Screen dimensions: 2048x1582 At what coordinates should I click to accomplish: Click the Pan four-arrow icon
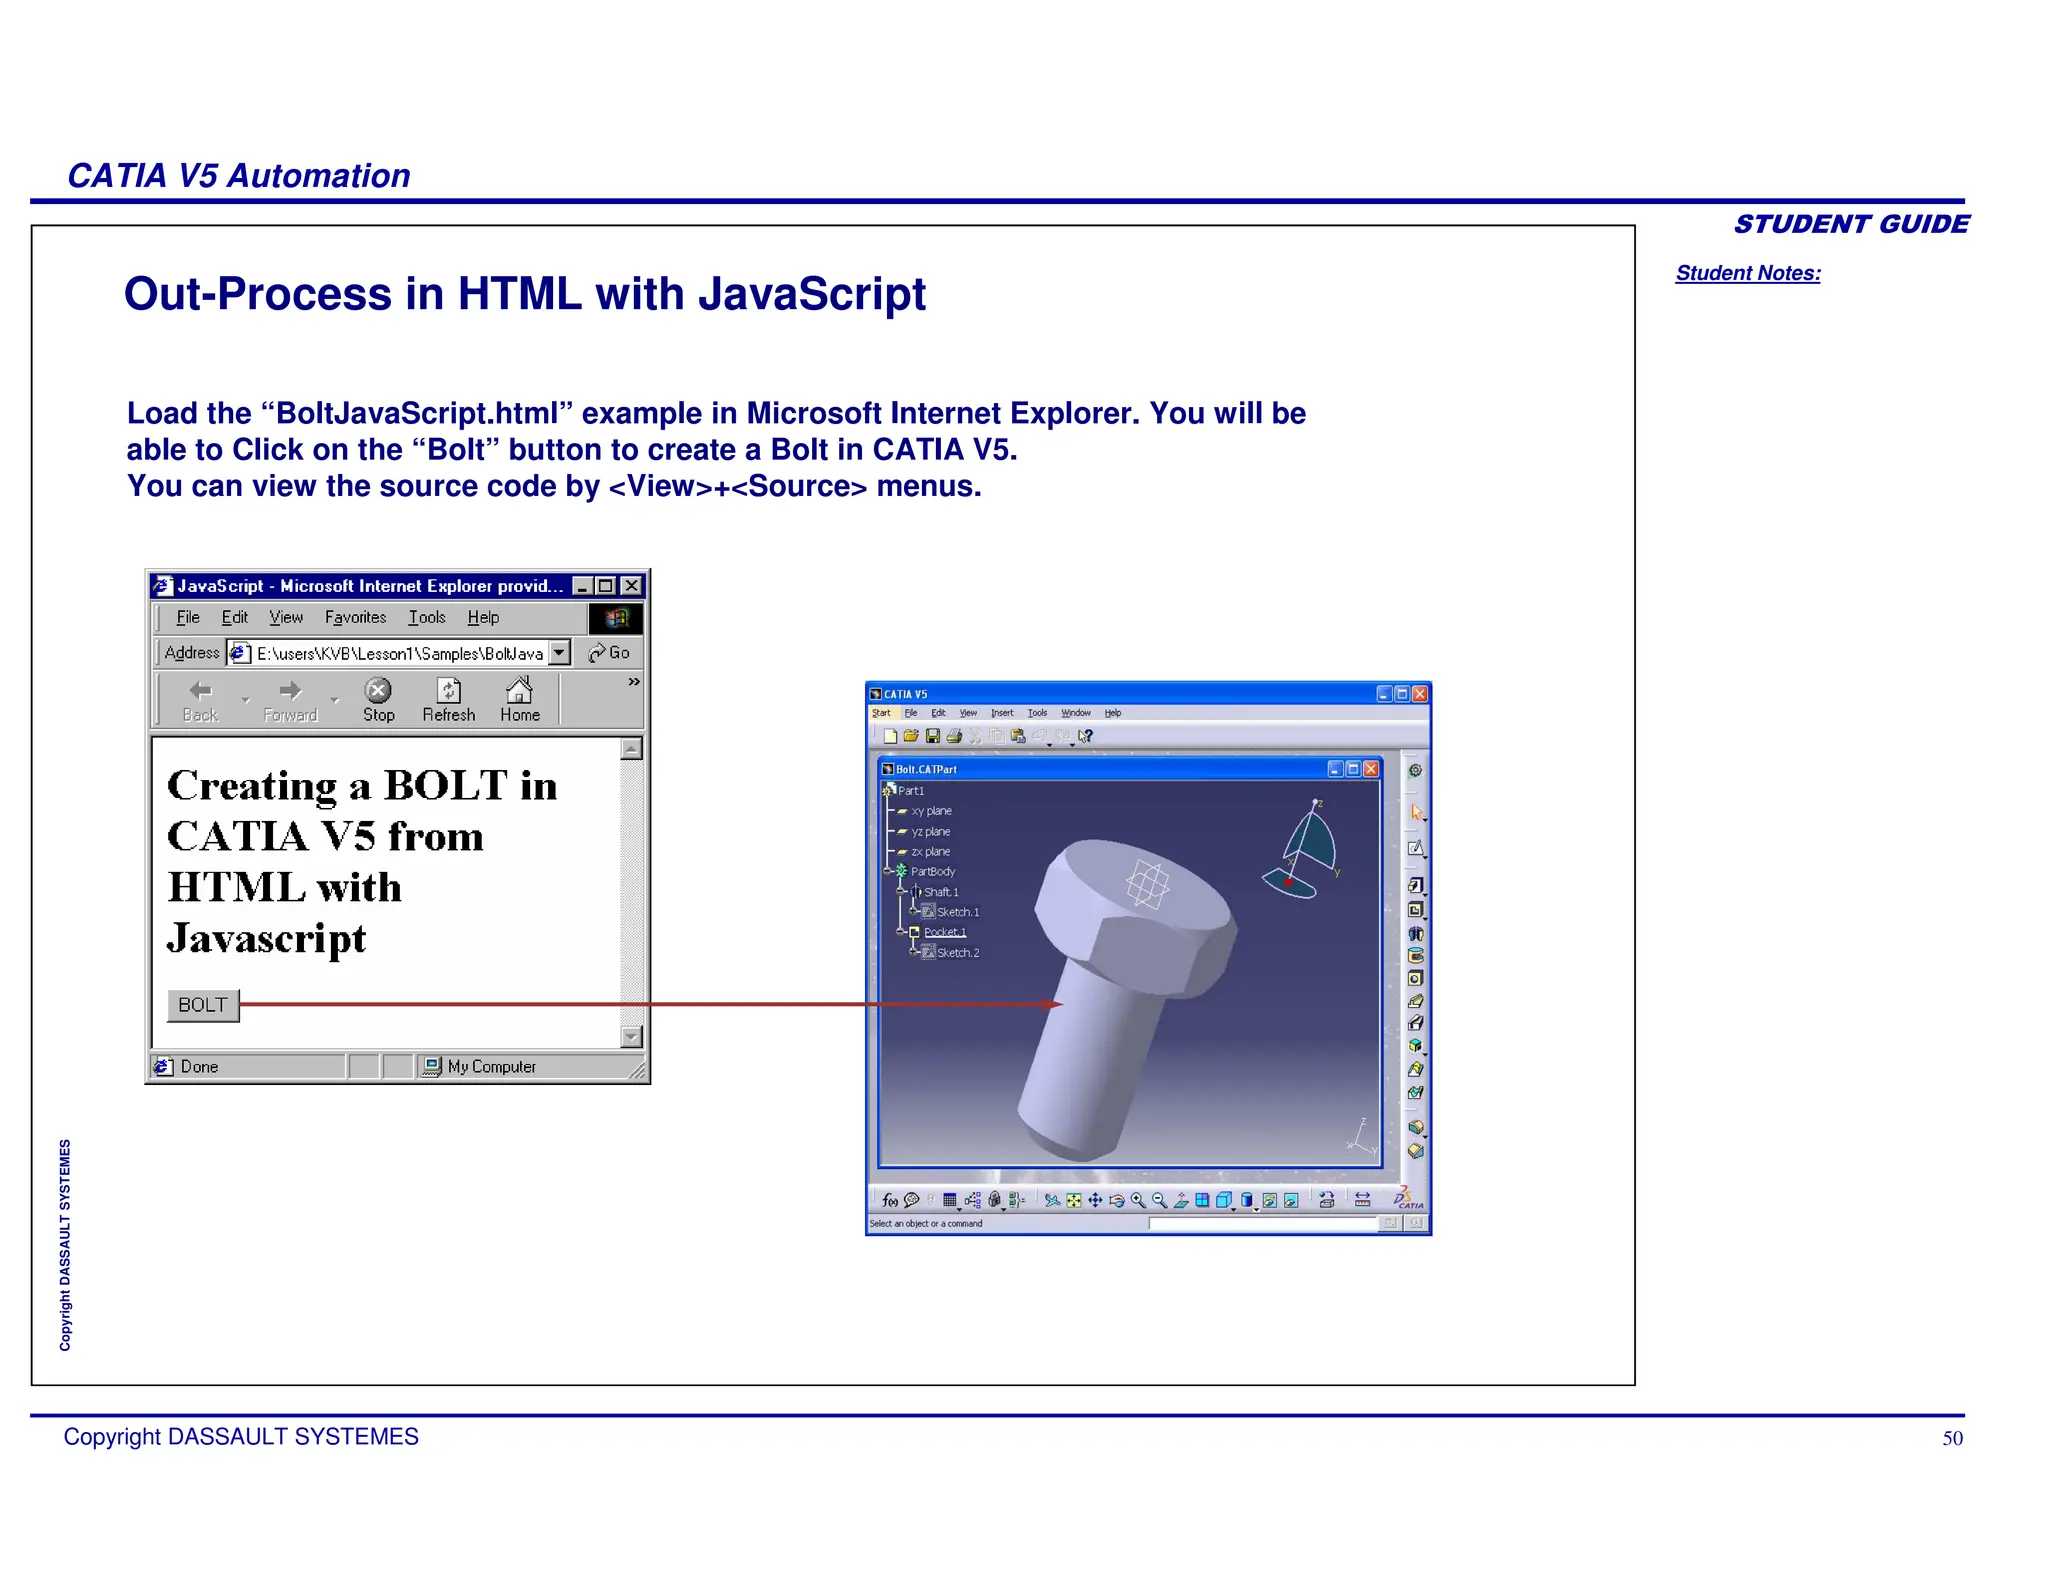(x=1095, y=1200)
